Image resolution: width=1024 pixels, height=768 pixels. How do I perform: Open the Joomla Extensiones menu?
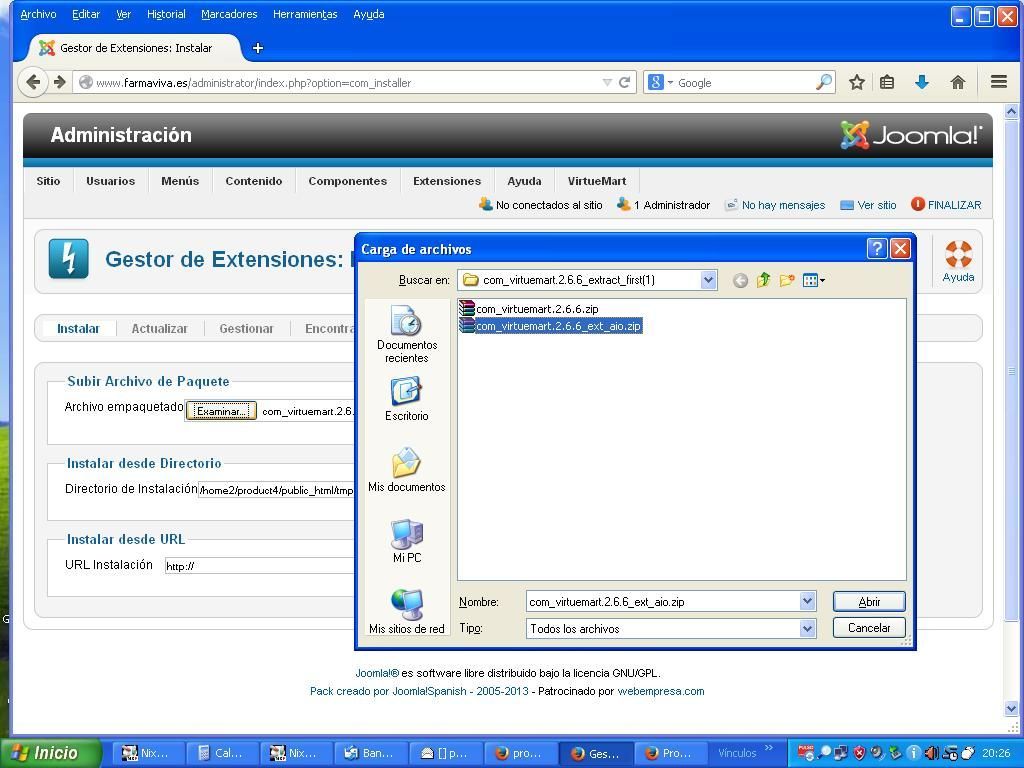(447, 181)
